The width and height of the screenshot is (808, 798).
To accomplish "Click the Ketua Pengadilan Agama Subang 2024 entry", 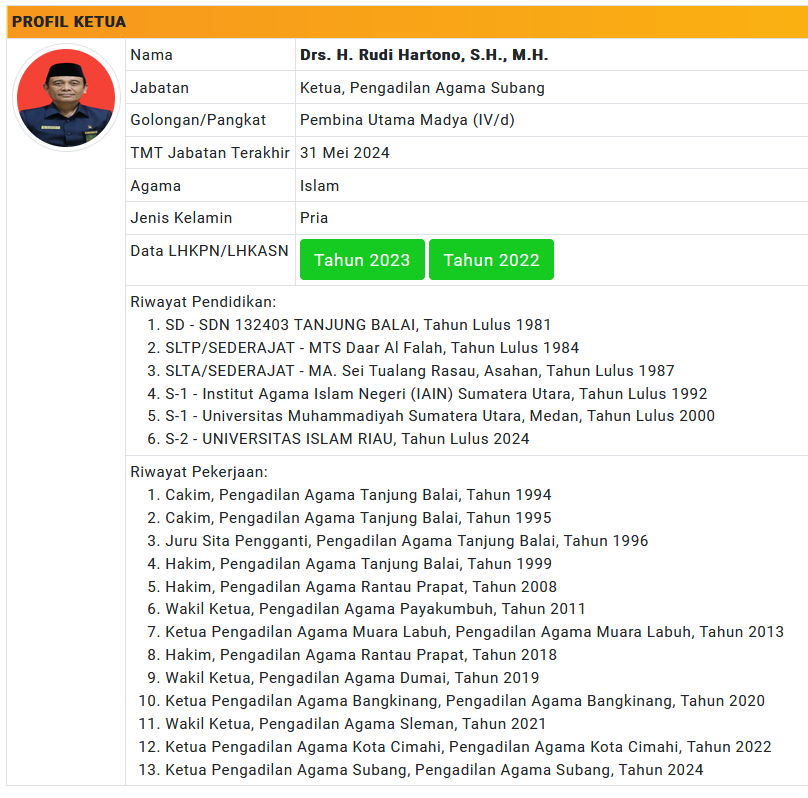I will [x=434, y=770].
